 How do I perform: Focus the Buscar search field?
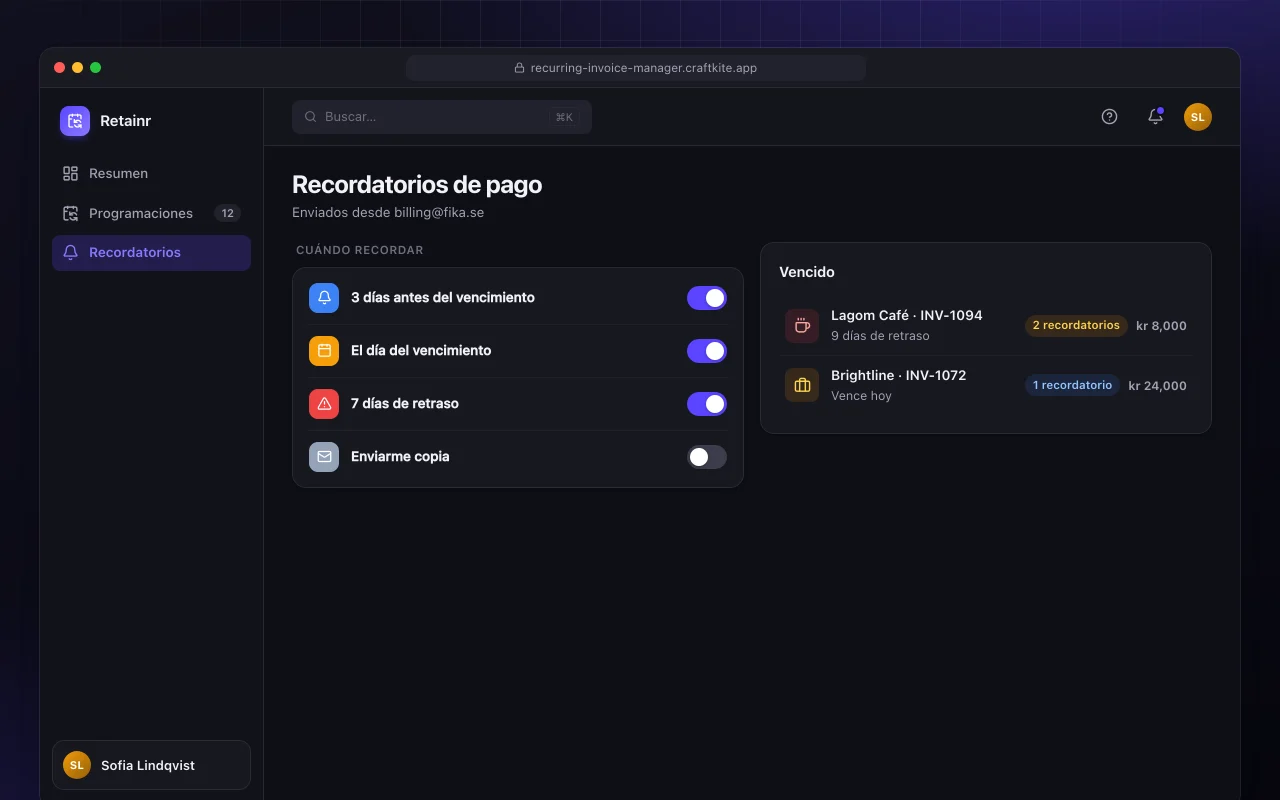(x=442, y=117)
